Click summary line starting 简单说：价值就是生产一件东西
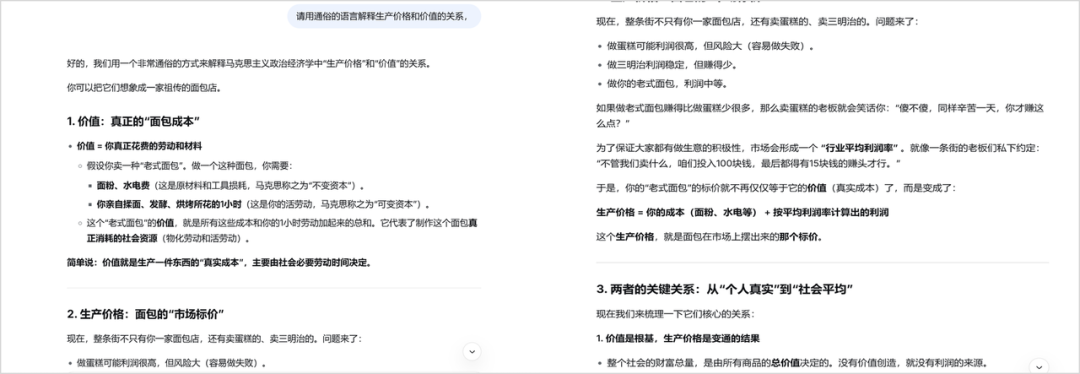 point(219,262)
